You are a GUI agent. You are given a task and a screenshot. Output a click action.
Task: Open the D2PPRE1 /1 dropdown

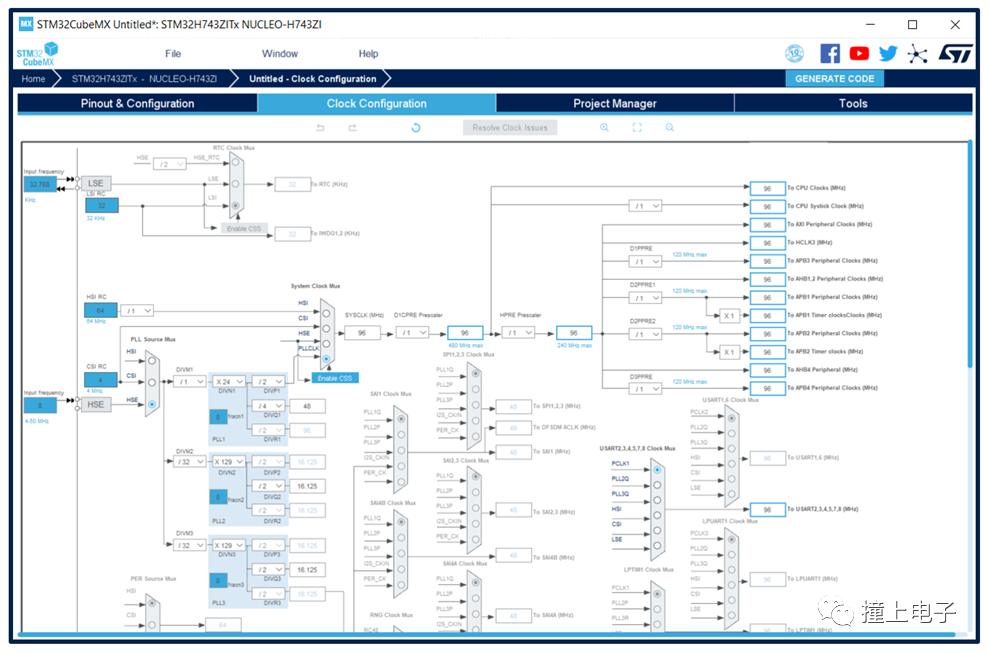pos(645,298)
